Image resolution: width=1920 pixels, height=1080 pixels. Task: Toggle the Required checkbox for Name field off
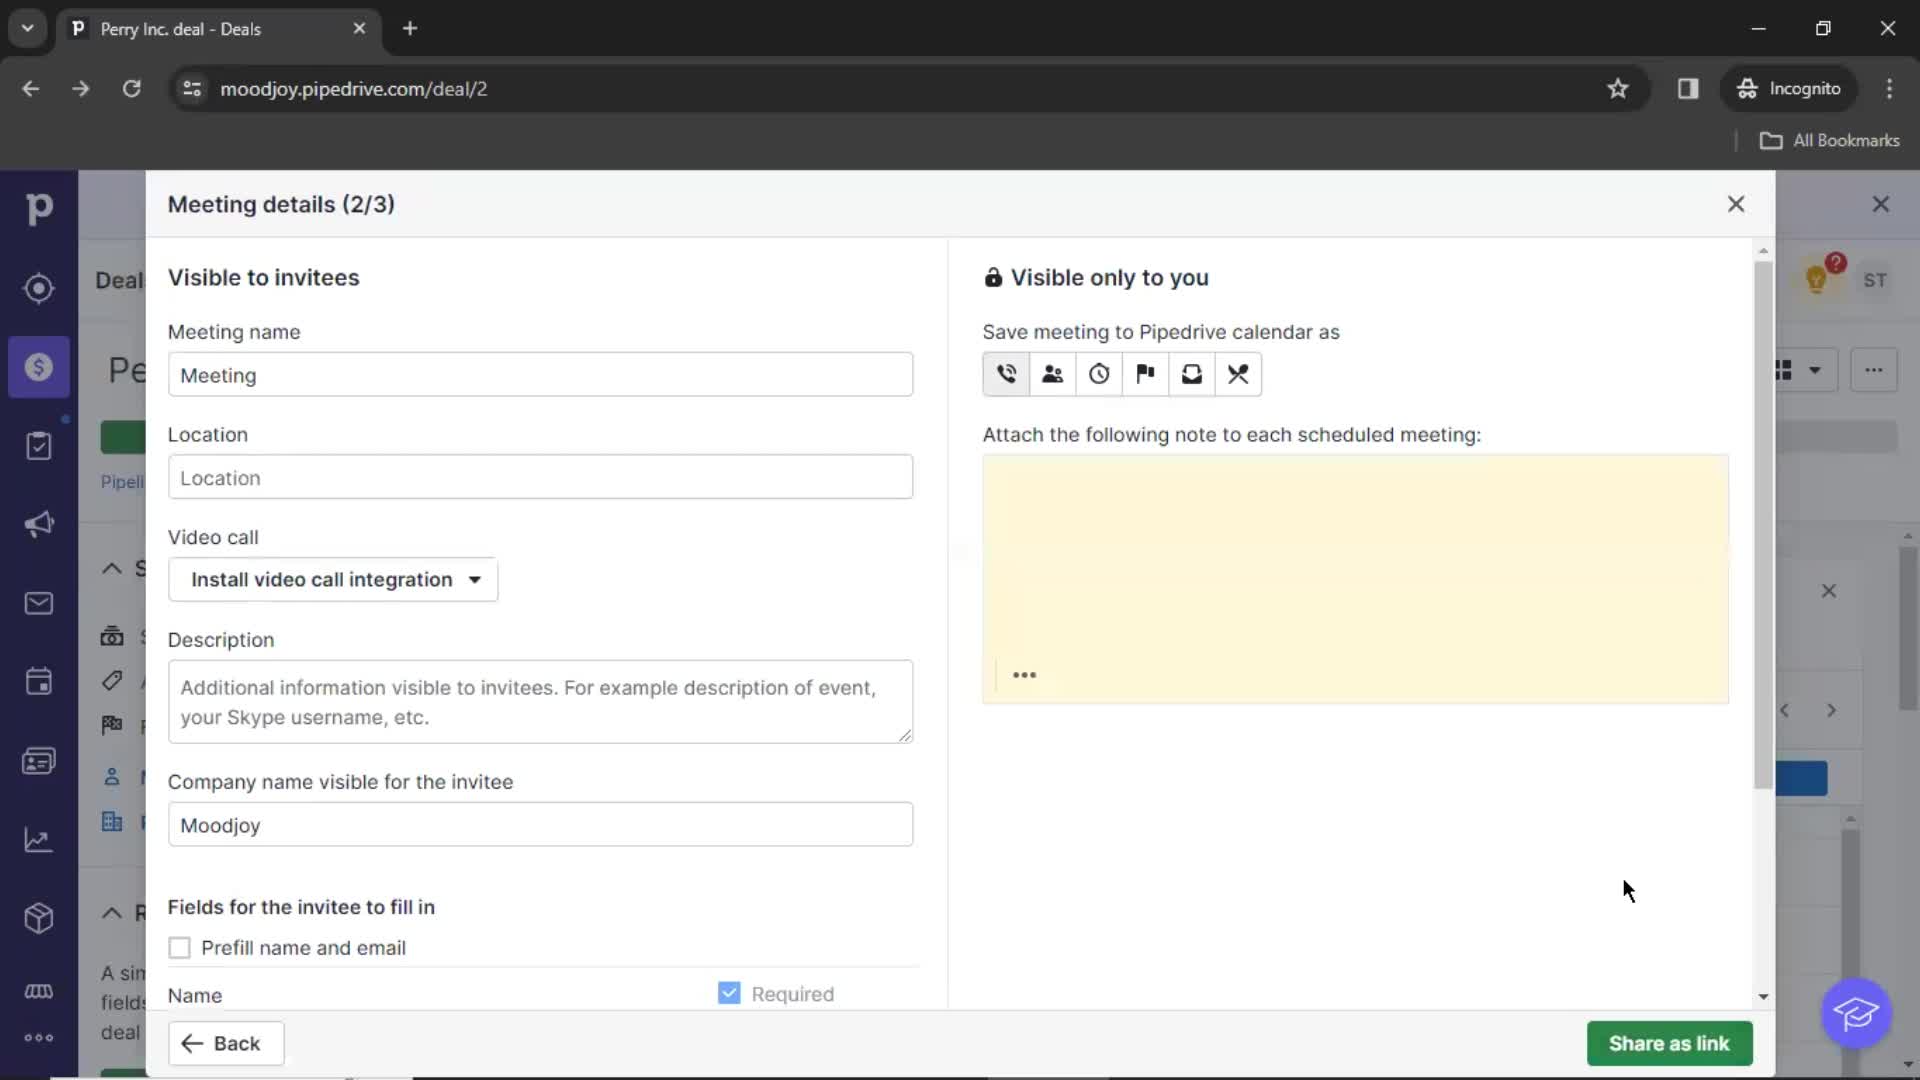[x=729, y=993]
